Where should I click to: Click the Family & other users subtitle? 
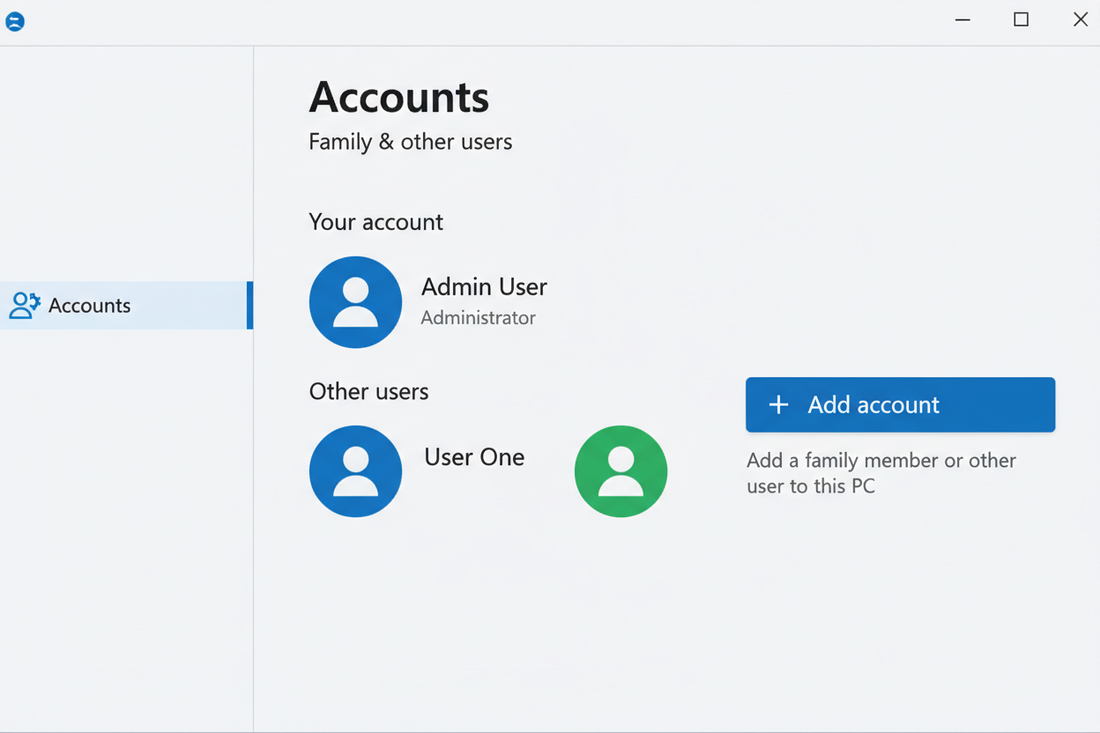[x=410, y=142]
